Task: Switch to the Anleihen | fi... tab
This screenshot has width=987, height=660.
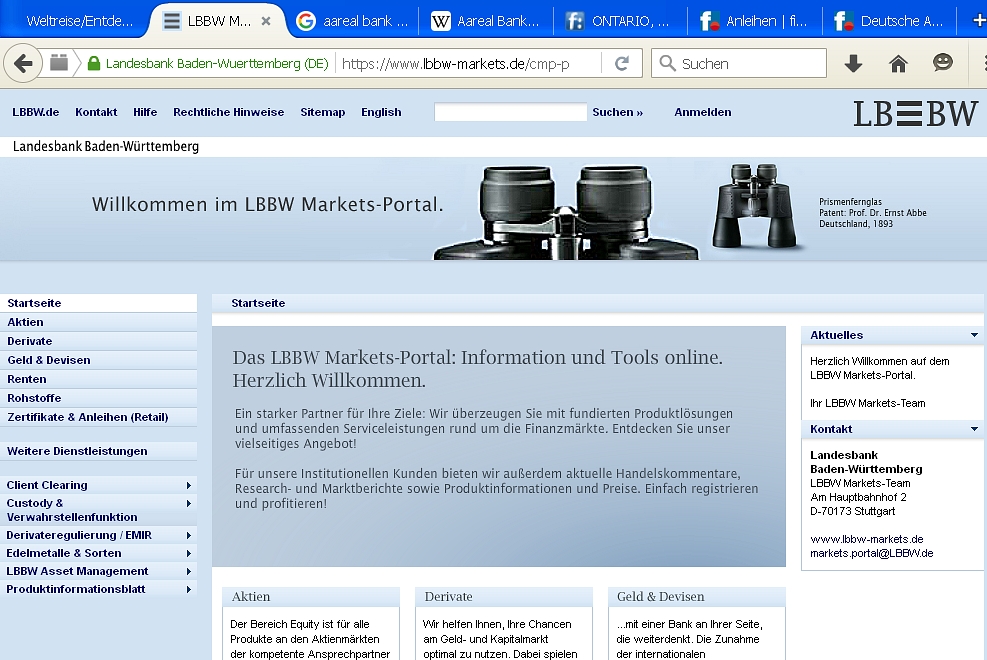Action: tap(755, 21)
